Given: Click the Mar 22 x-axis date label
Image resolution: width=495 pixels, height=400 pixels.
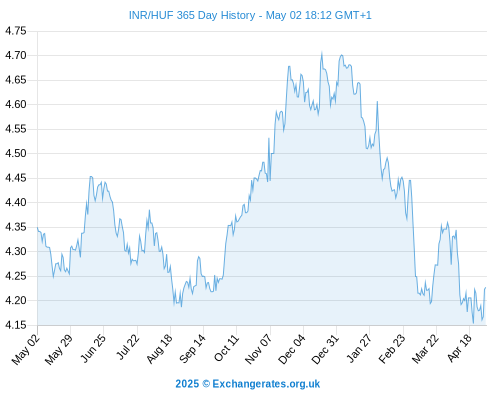Looking at the screenshot, I should point(425,349).
